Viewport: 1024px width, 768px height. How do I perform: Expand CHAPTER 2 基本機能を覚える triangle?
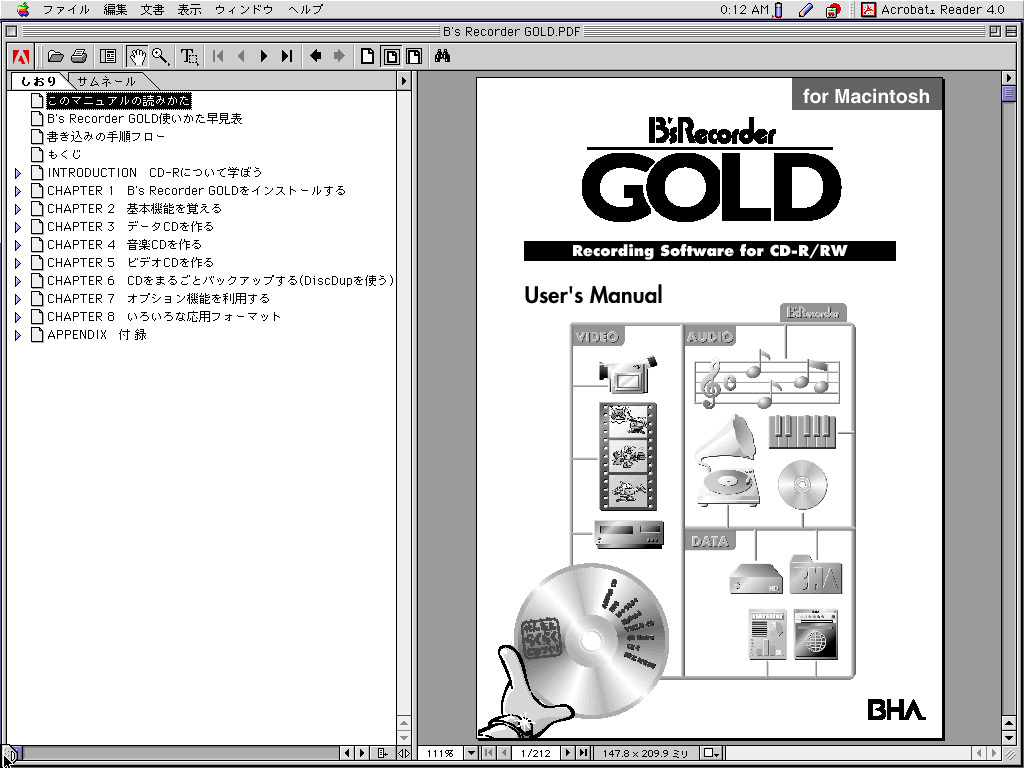(x=18, y=209)
